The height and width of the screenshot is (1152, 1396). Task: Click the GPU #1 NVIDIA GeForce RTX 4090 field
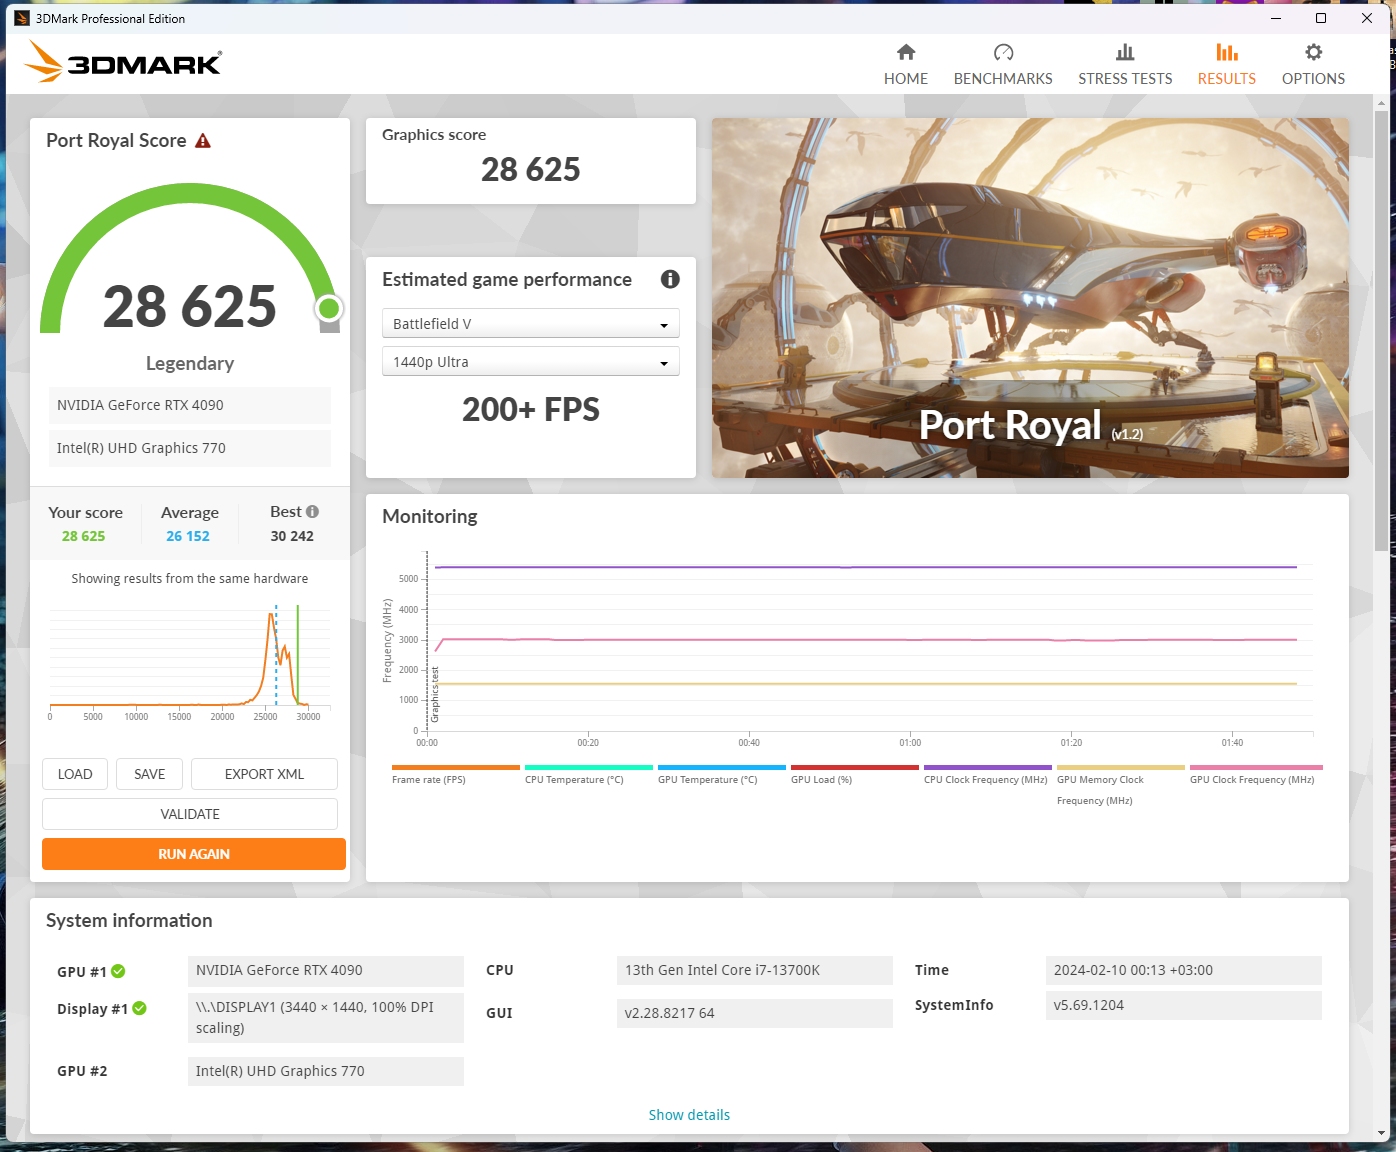326,970
